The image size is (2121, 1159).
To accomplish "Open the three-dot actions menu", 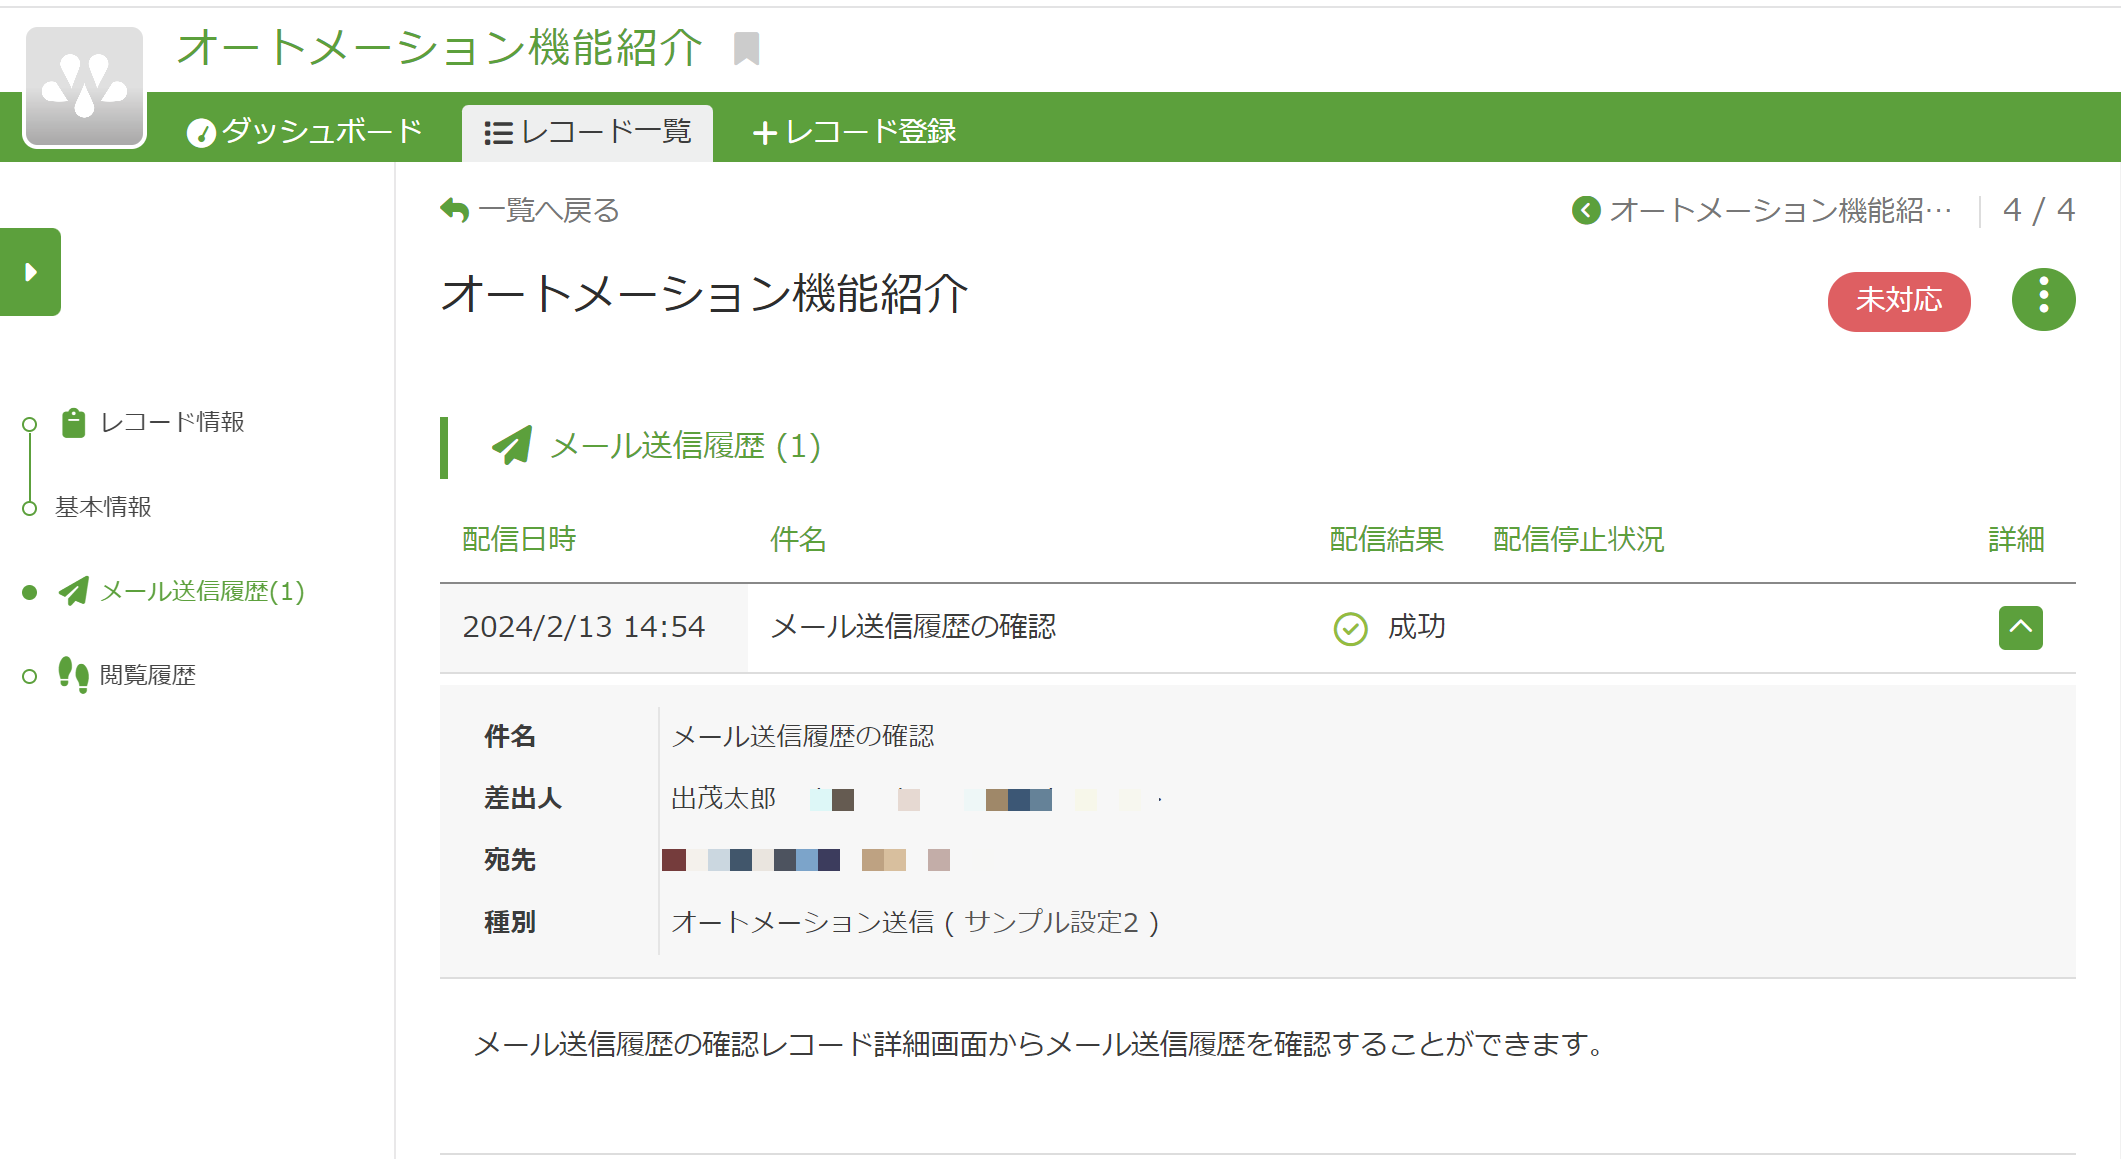I will [2043, 299].
